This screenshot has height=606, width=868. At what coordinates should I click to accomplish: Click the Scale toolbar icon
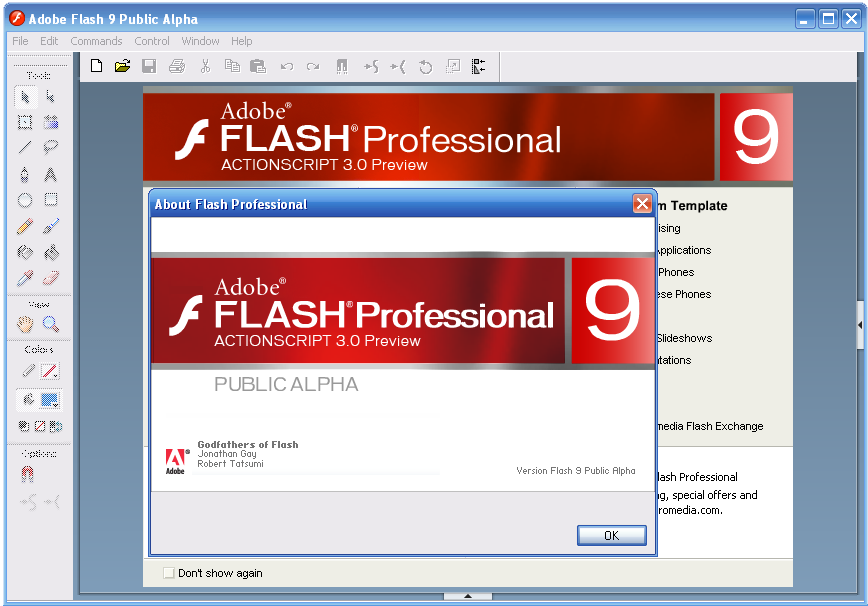tap(453, 67)
